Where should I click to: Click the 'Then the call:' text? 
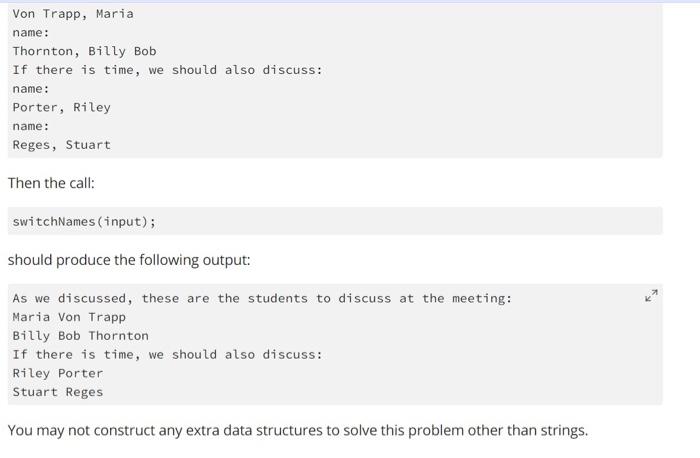51,183
